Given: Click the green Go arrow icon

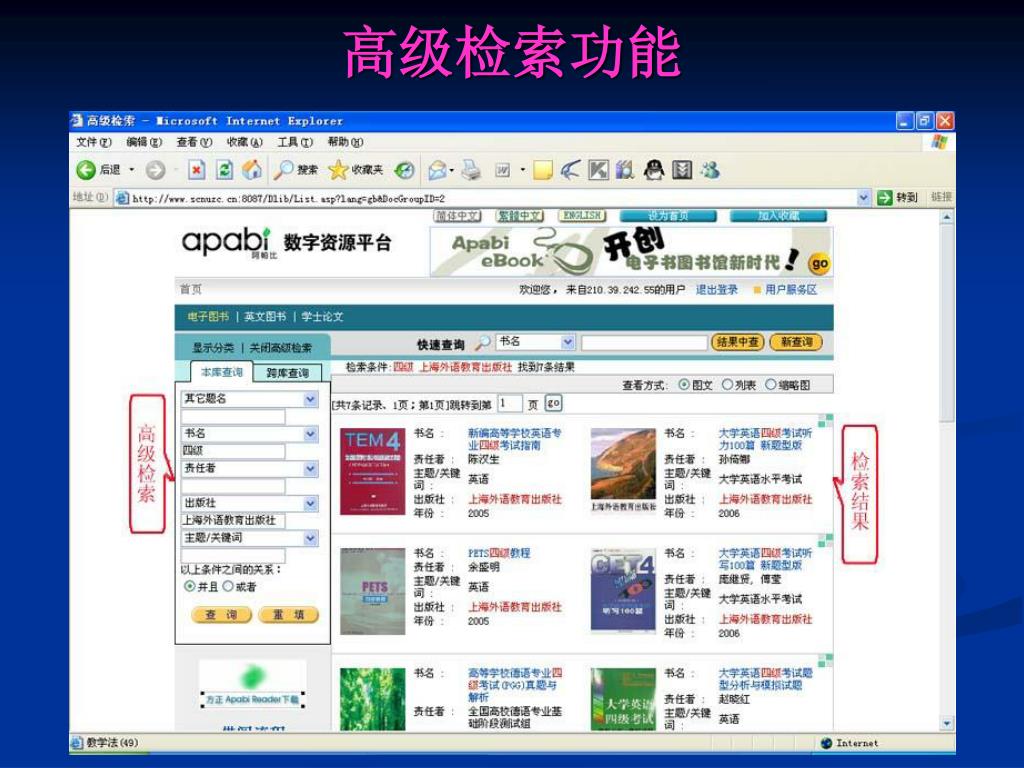Looking at the screenshot, I should point(884,197).
